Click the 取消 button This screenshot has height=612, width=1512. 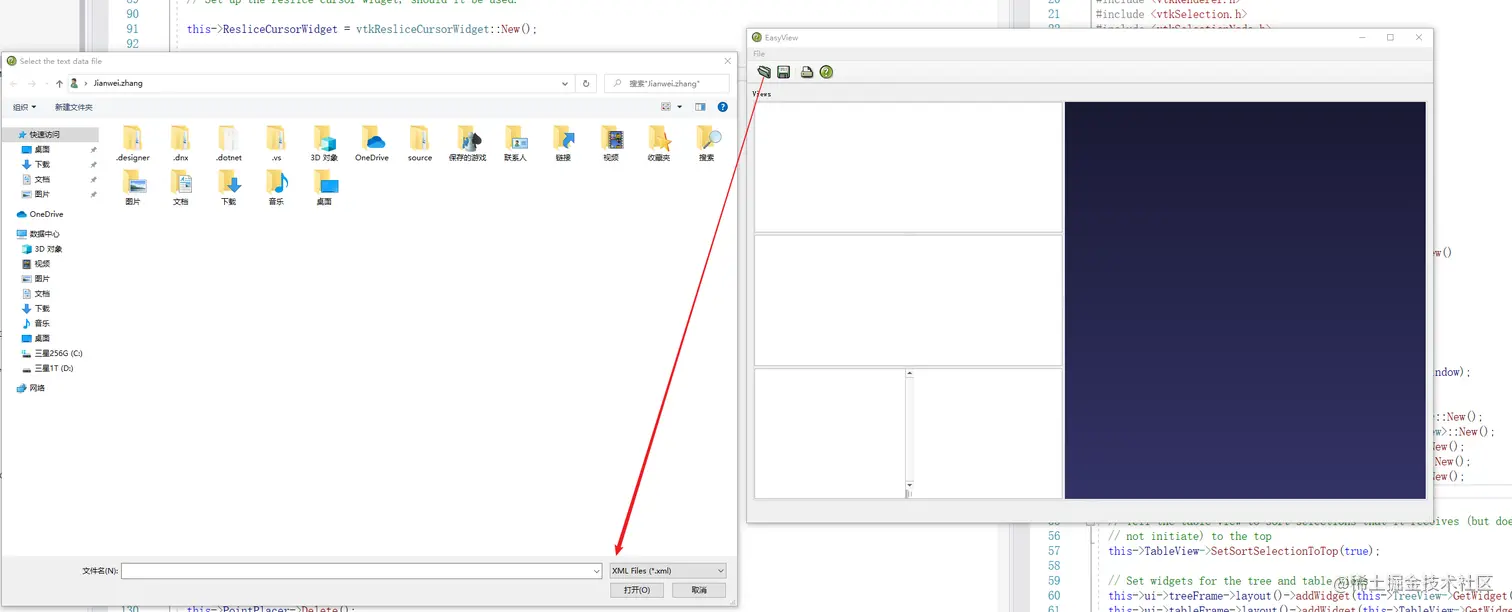point(699,590)
